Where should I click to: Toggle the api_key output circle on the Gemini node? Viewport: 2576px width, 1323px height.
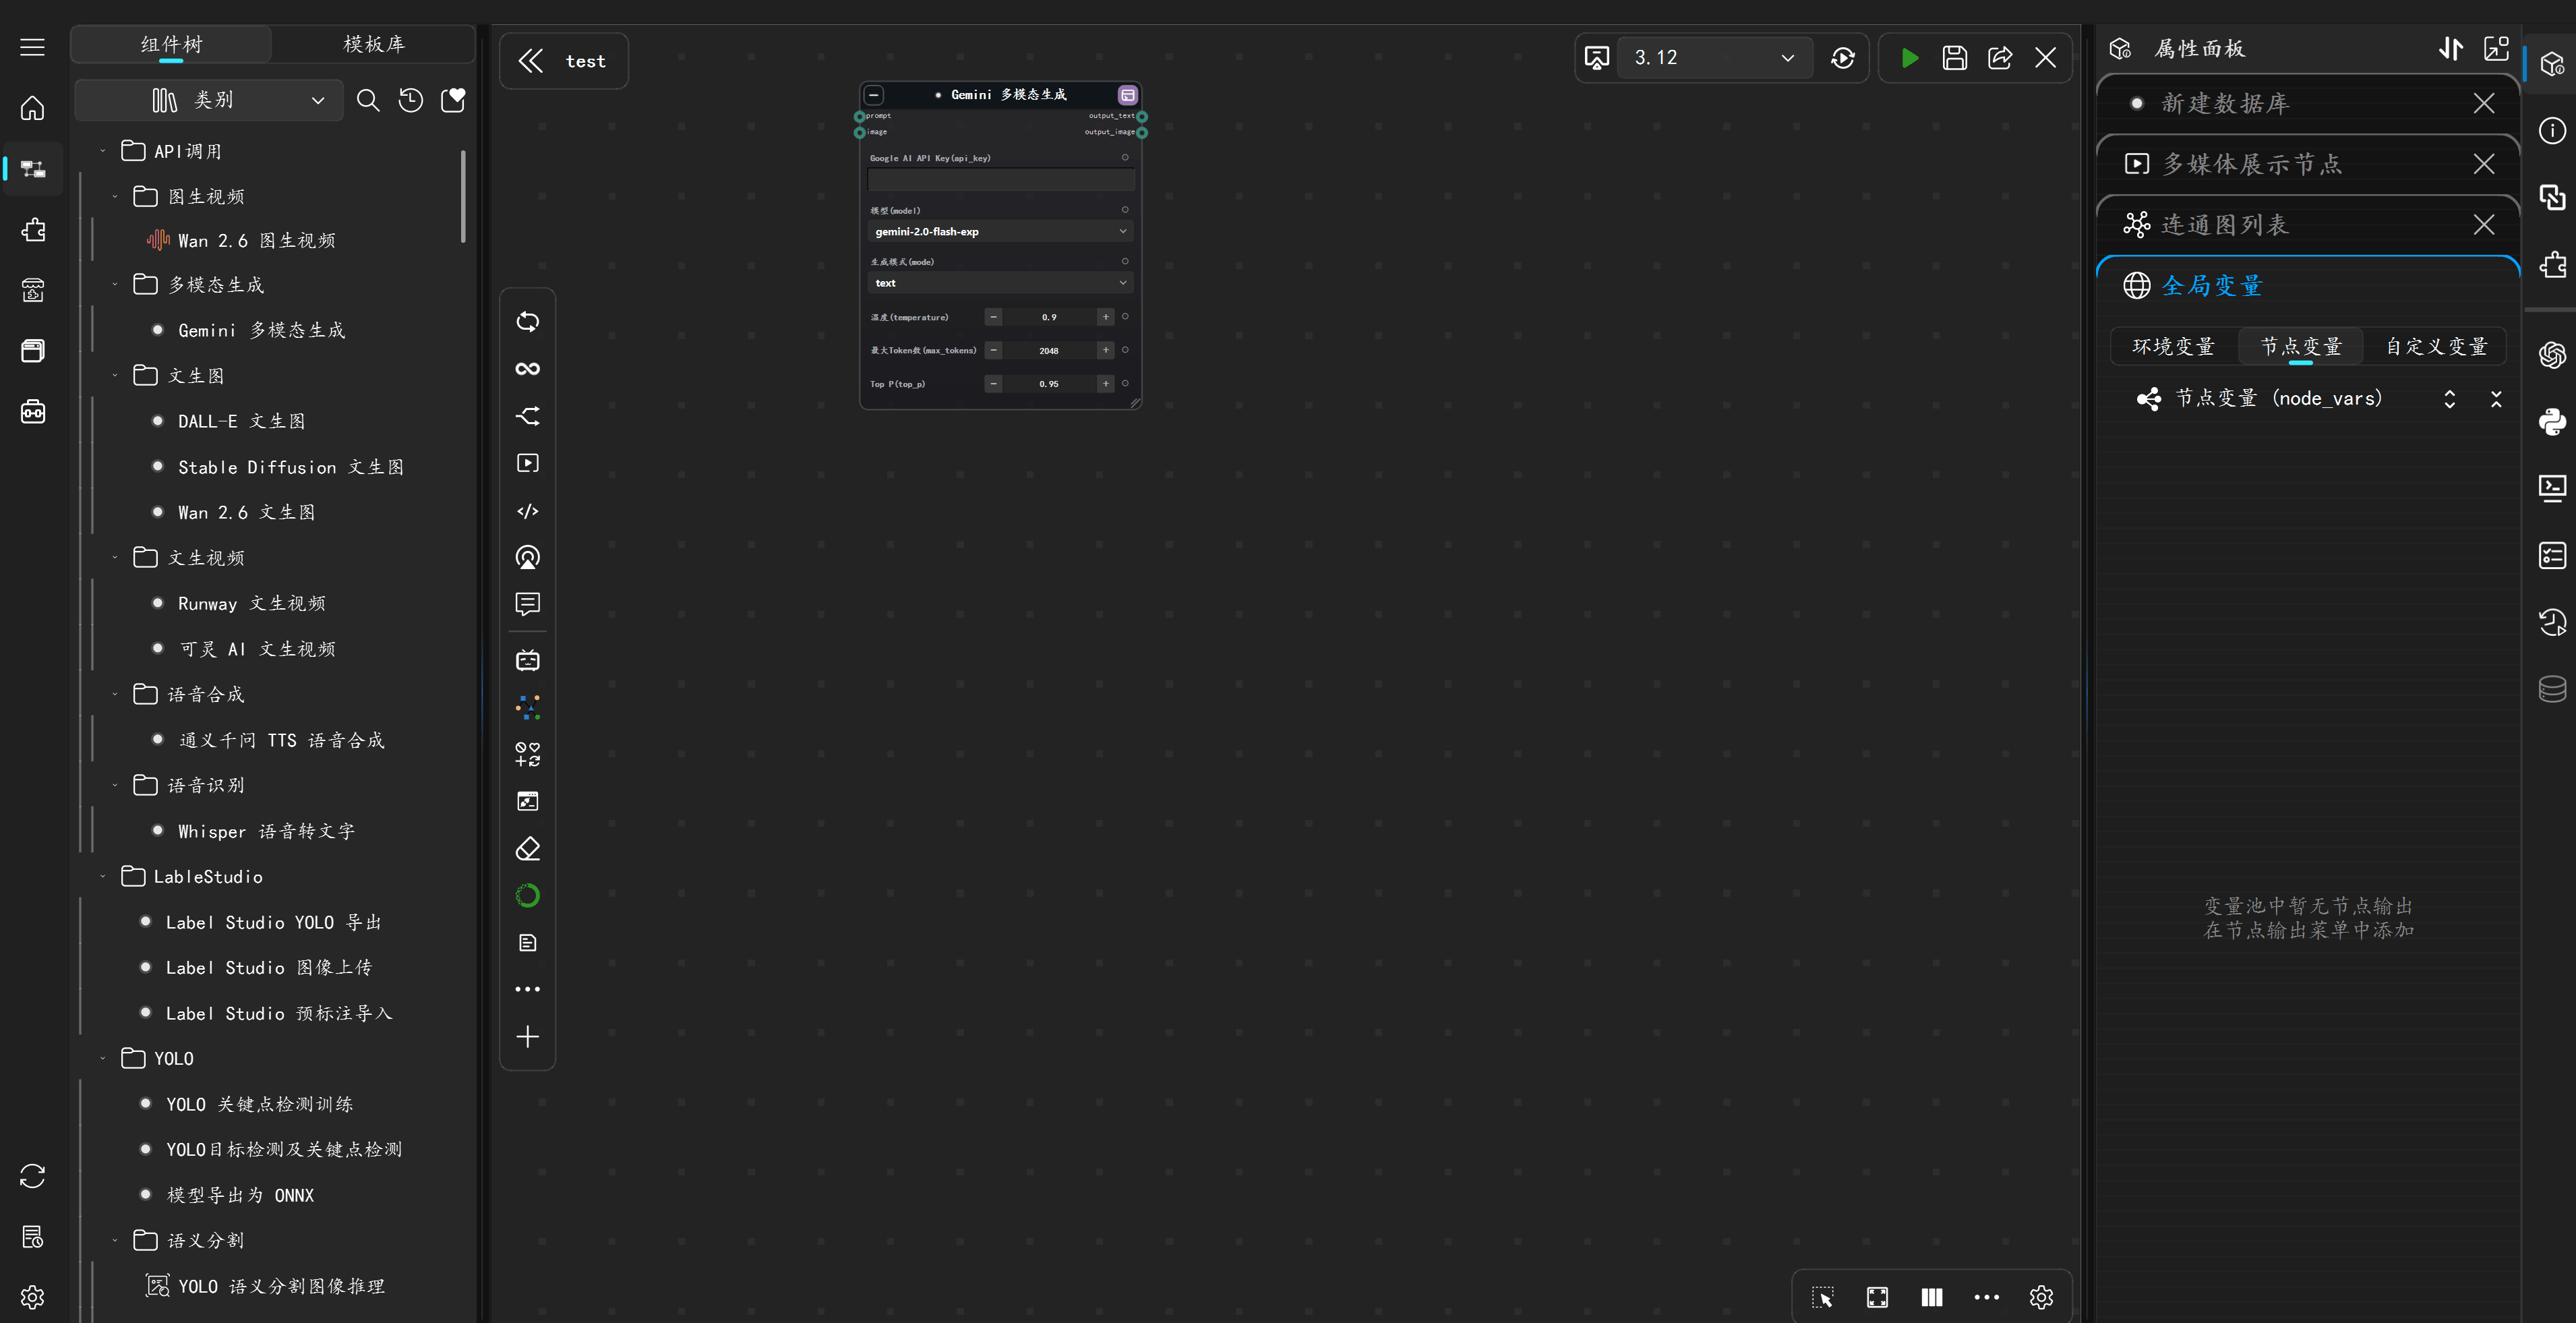click(1125, 158)
